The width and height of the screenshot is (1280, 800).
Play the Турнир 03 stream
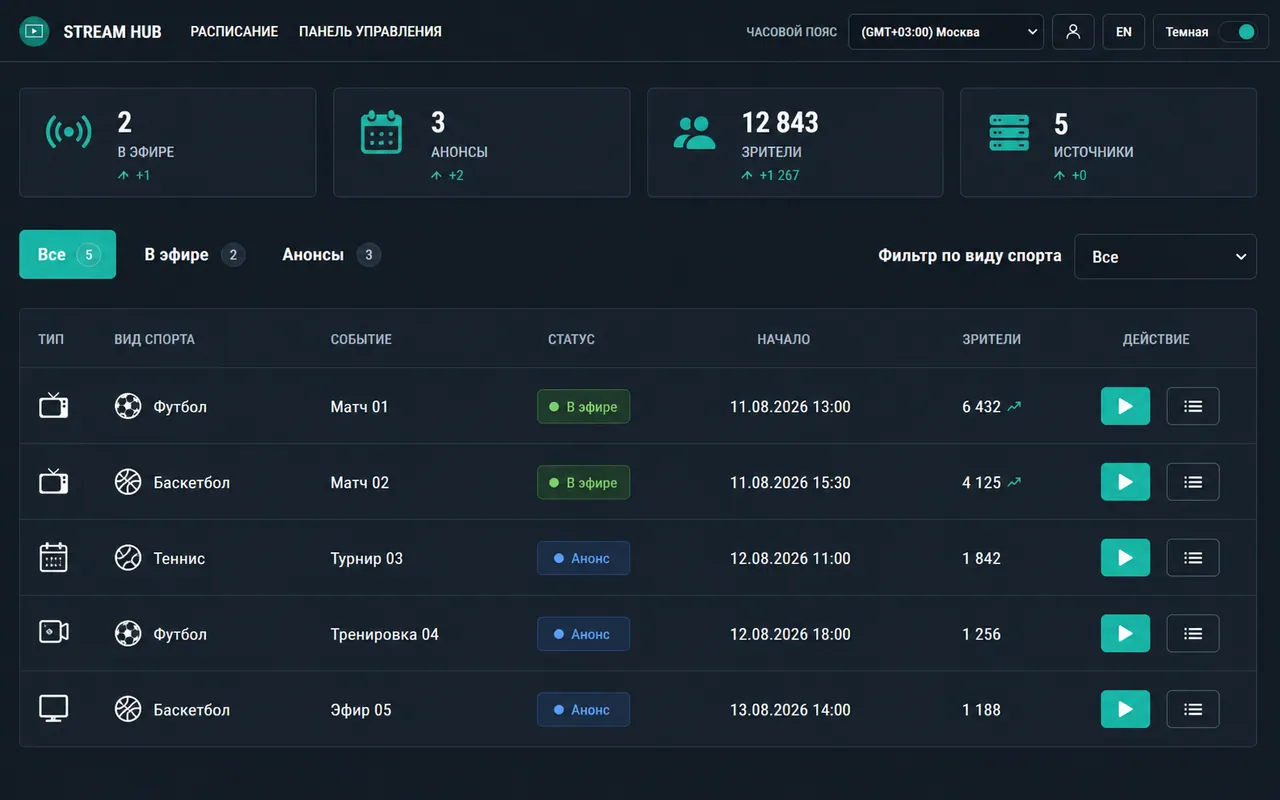point(1126,558)
